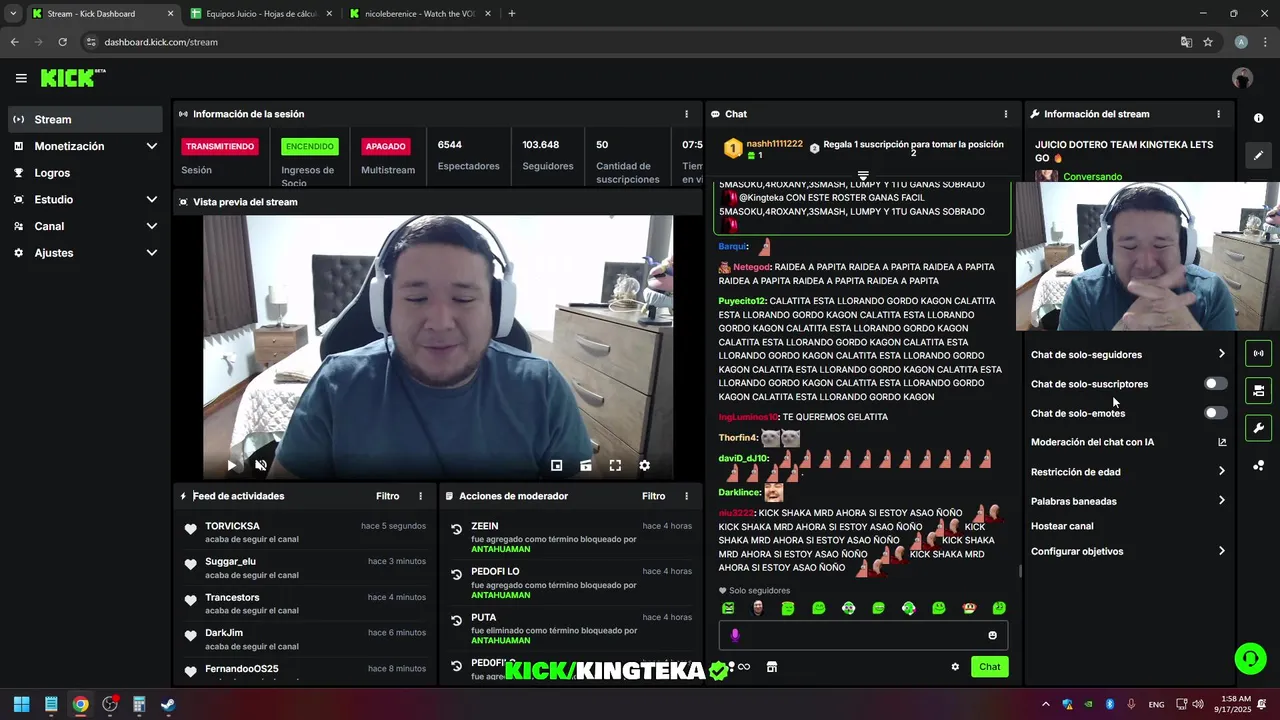Click the green Chat send button

(x=989, y=667)
